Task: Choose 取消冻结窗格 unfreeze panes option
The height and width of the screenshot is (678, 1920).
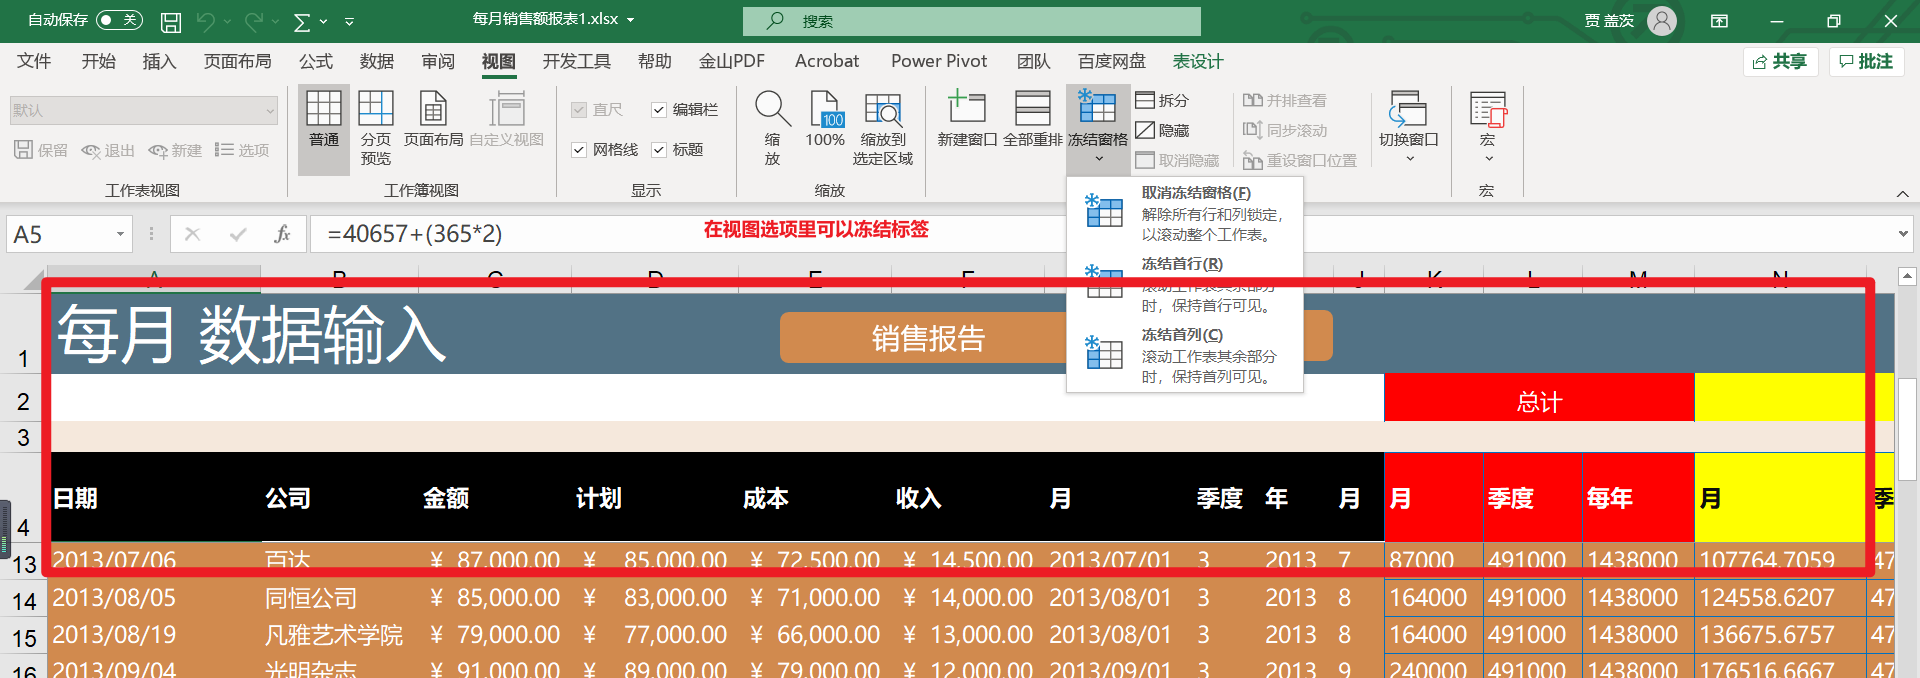Action: tap(1185, 213)
